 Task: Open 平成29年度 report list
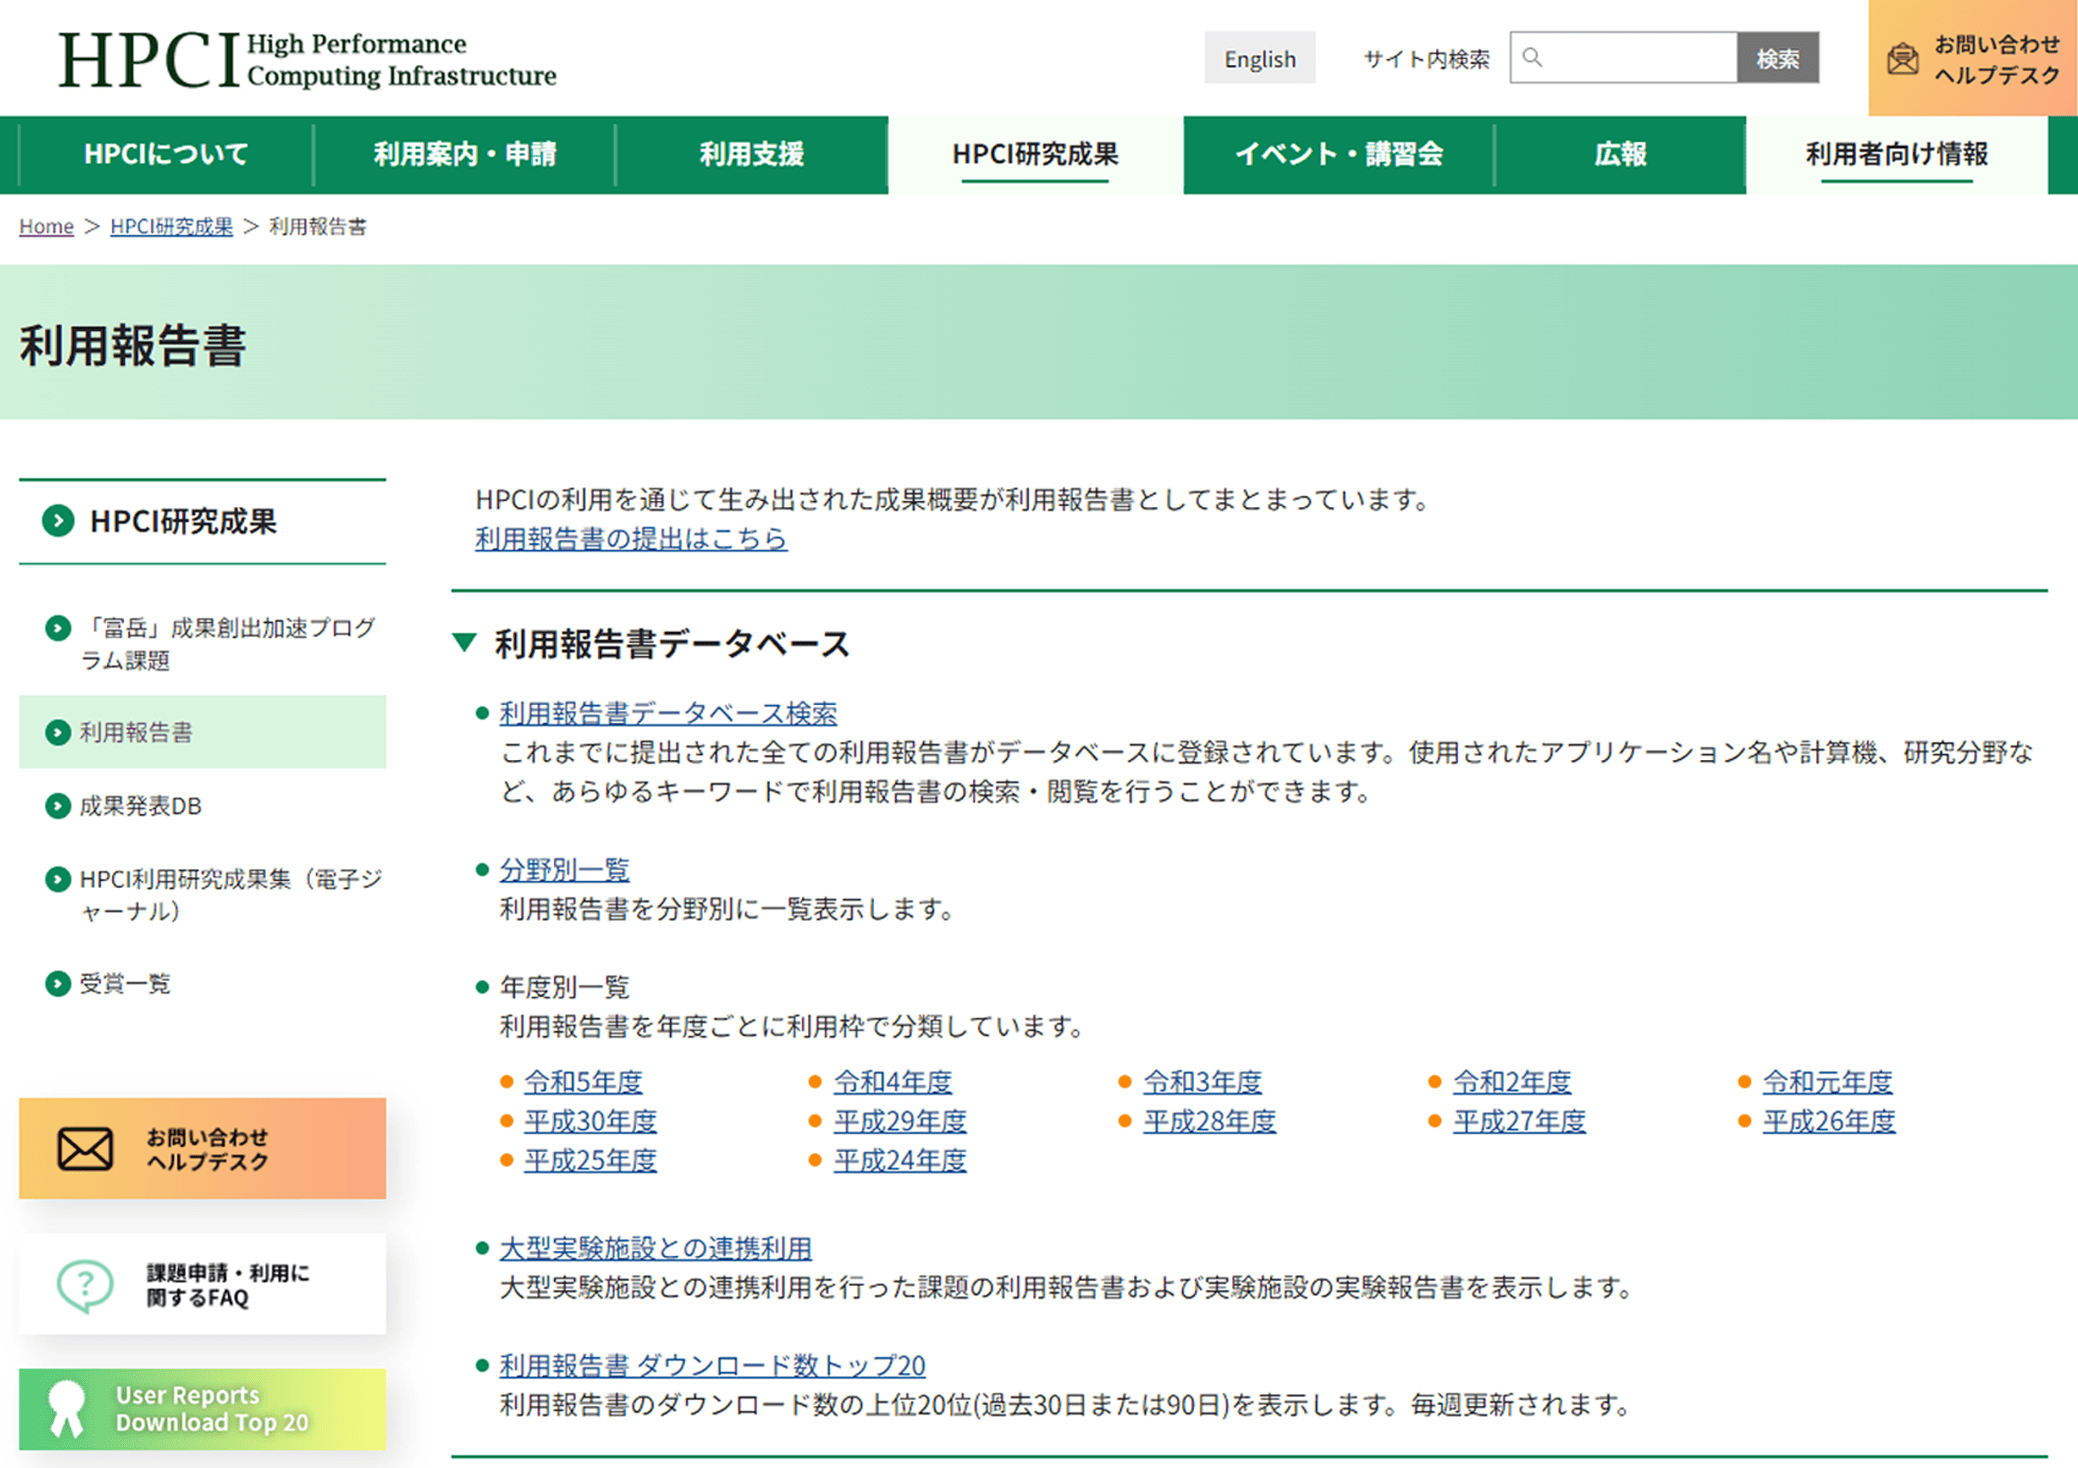click(x=900, y=1121)
